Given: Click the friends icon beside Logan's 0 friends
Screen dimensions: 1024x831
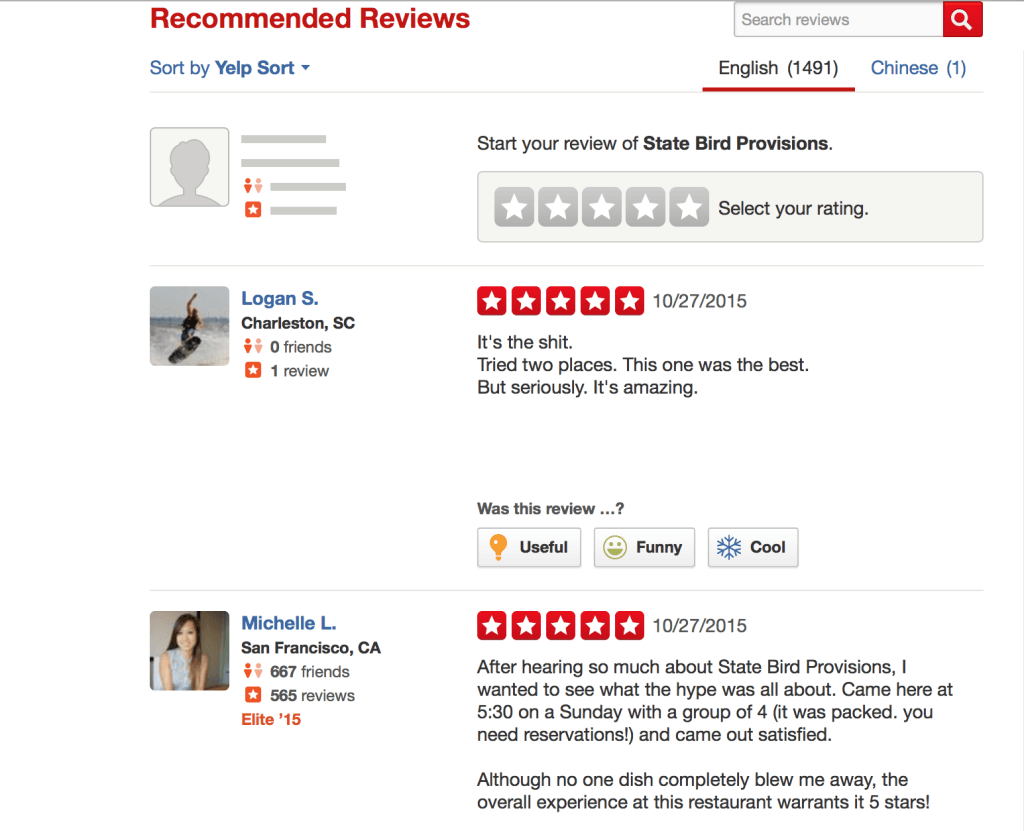Looking at the screenshot, I should click(253, 347).
